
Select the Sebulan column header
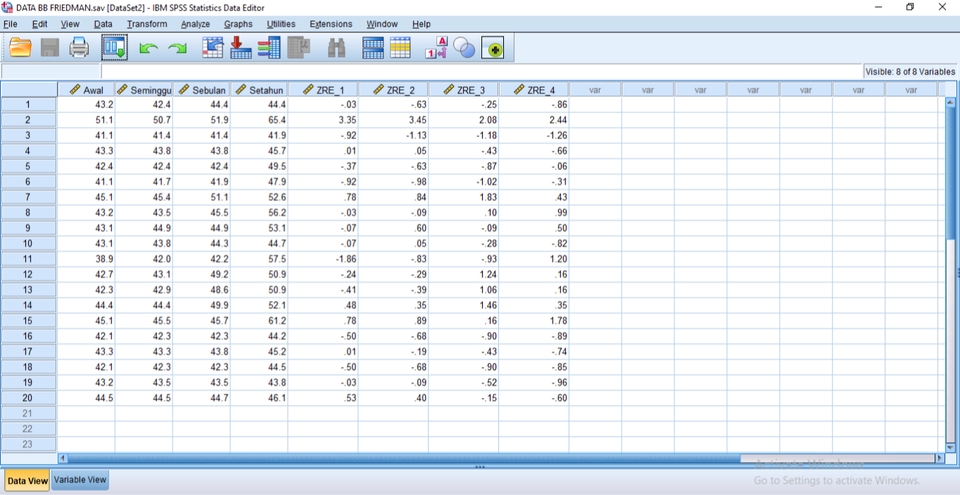(201, 90)
